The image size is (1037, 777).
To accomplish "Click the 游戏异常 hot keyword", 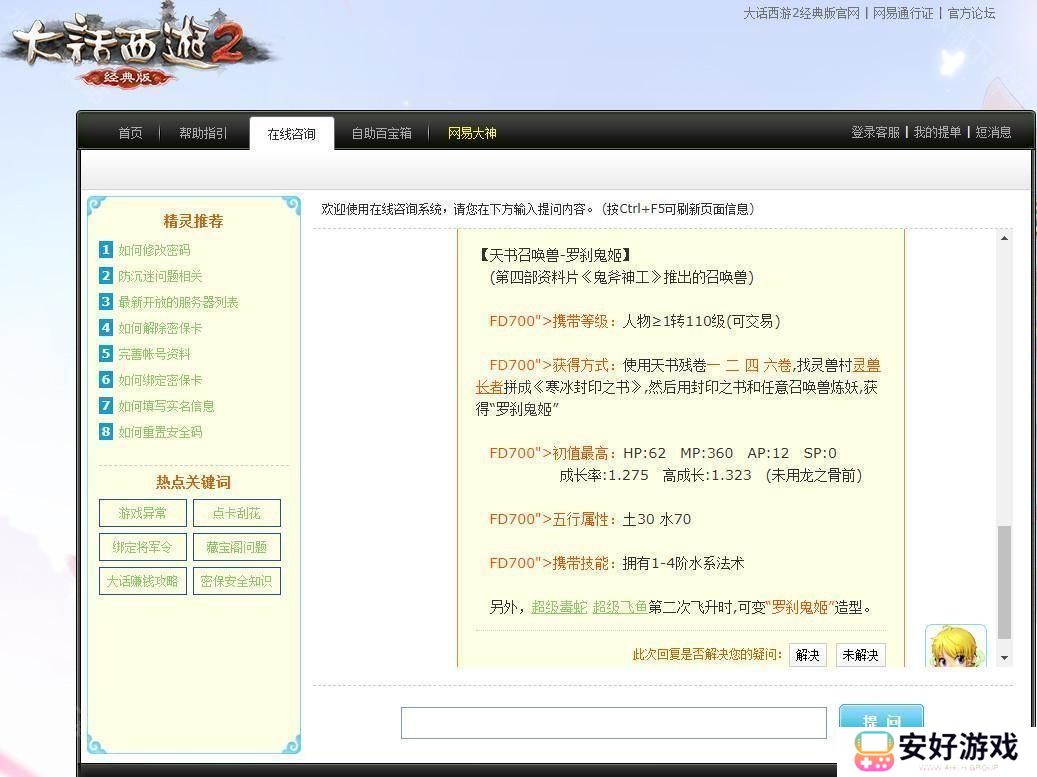I will [142, 513].
